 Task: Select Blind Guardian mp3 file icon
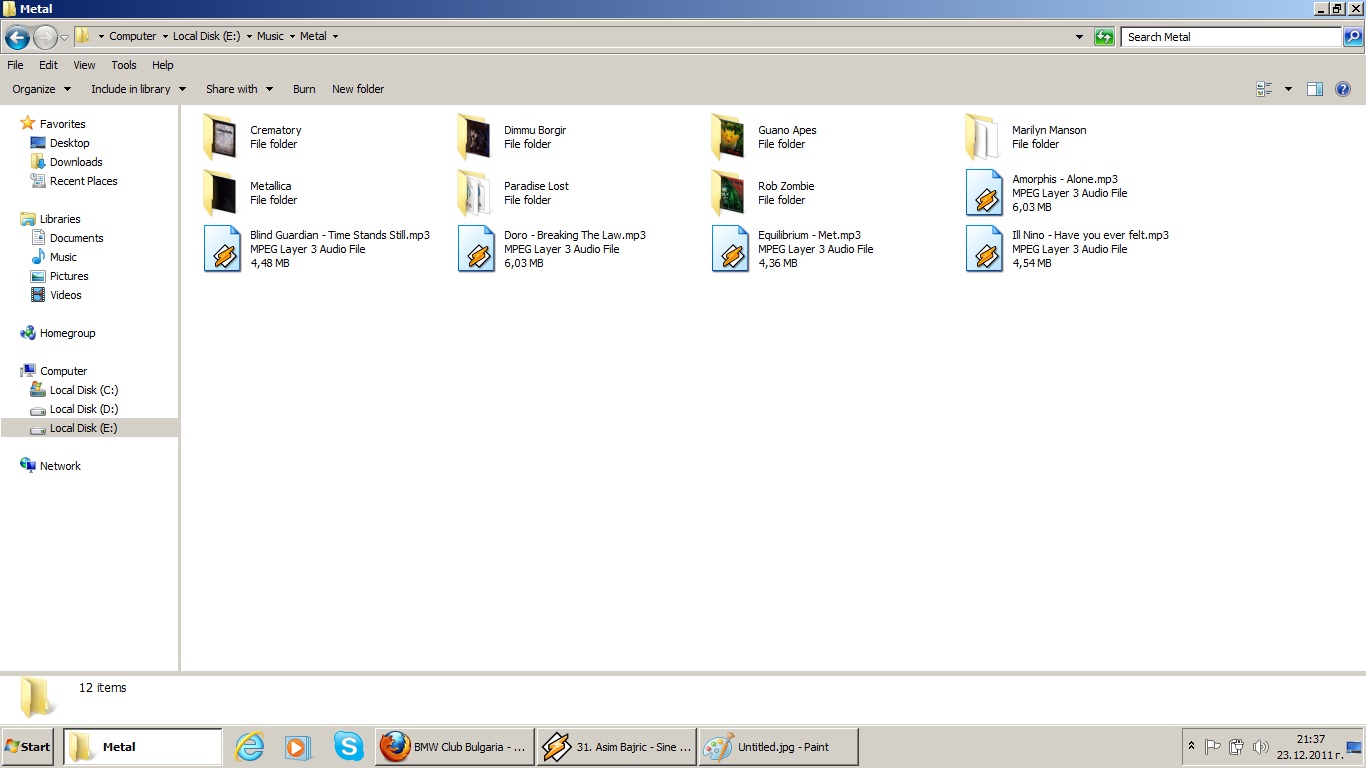222,249
